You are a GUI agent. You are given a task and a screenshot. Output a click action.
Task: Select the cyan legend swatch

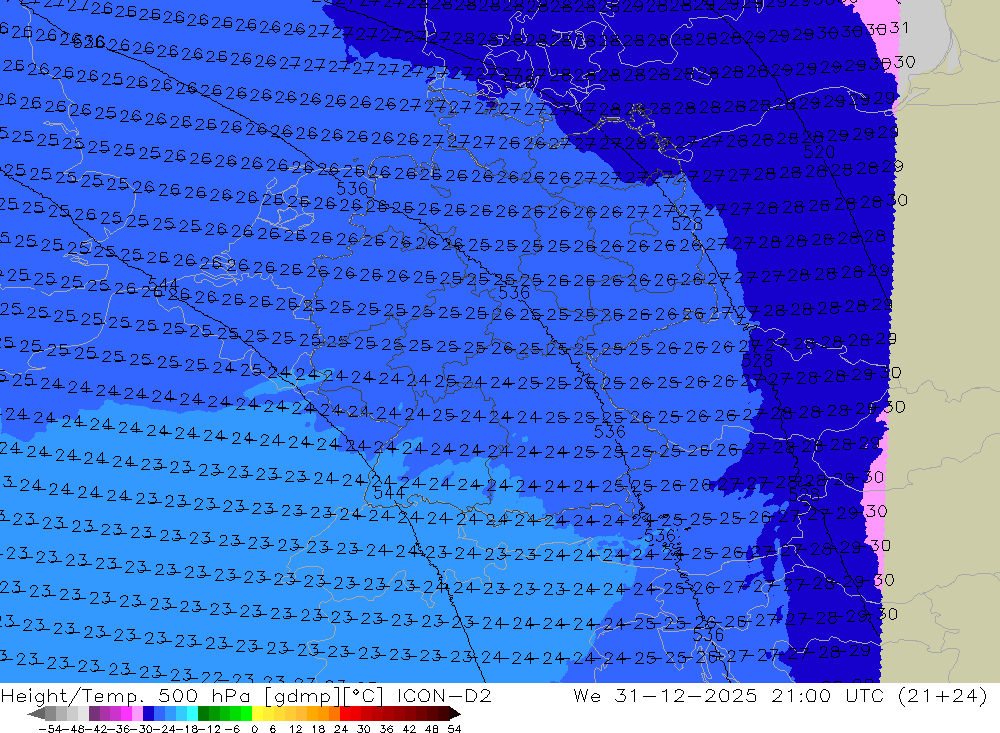[x=192, y=713]
